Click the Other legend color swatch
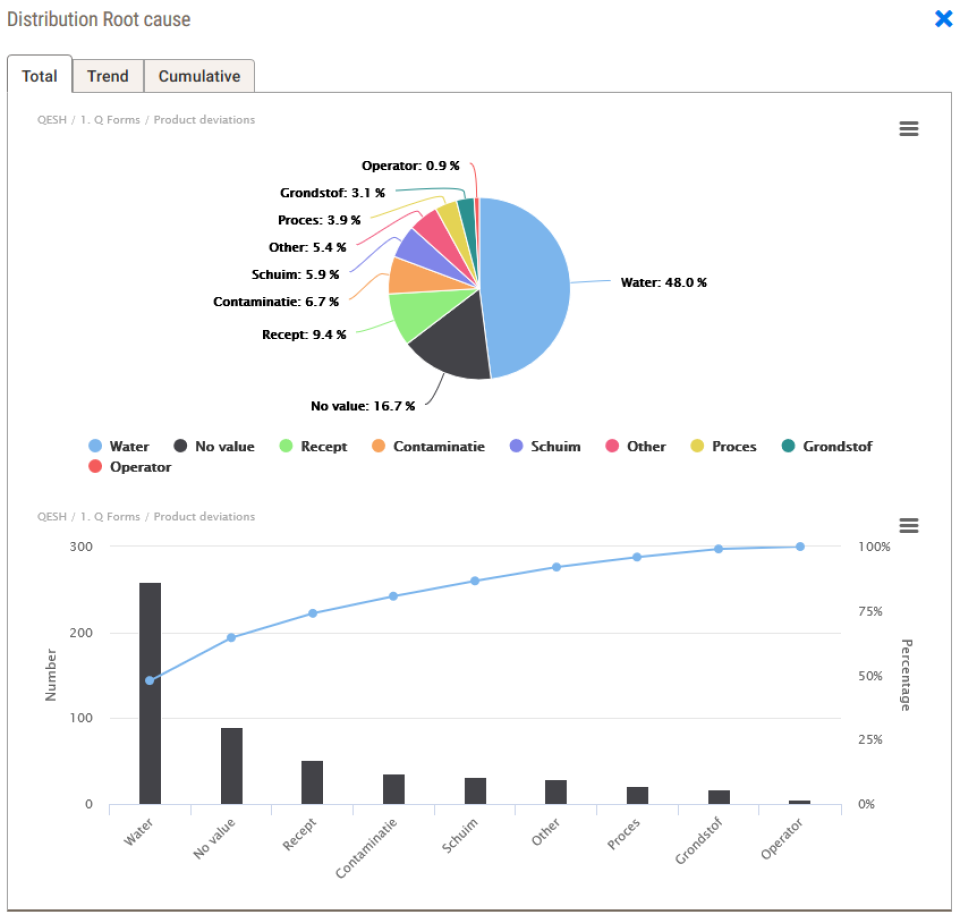960x923 pixels. pos(610,446)
